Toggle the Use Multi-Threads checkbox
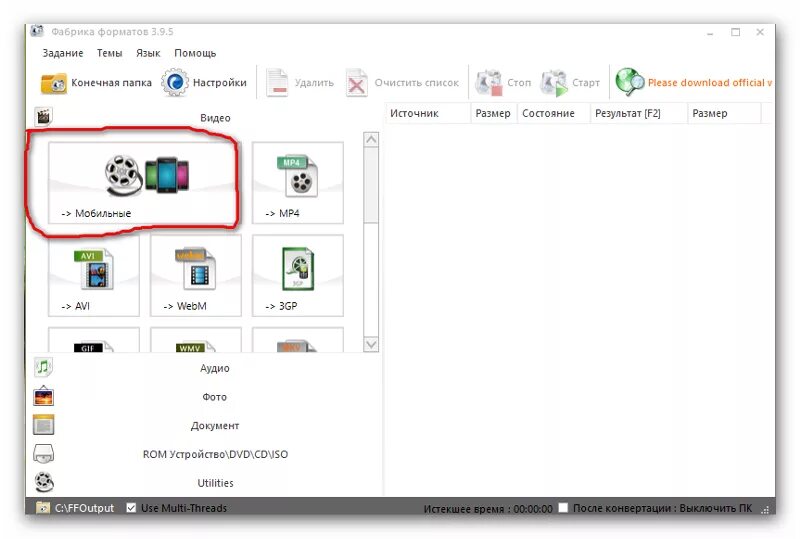Viewport: 800px width, 539px height. (131, 508)
